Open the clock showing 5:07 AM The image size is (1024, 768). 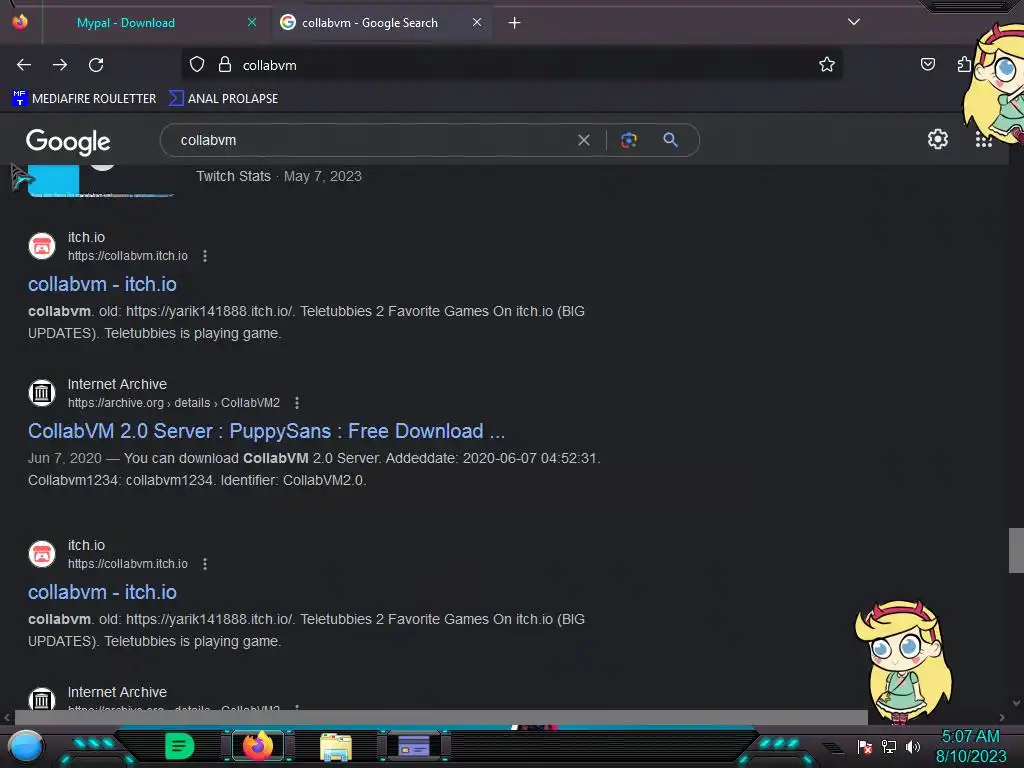pos(971,746)
